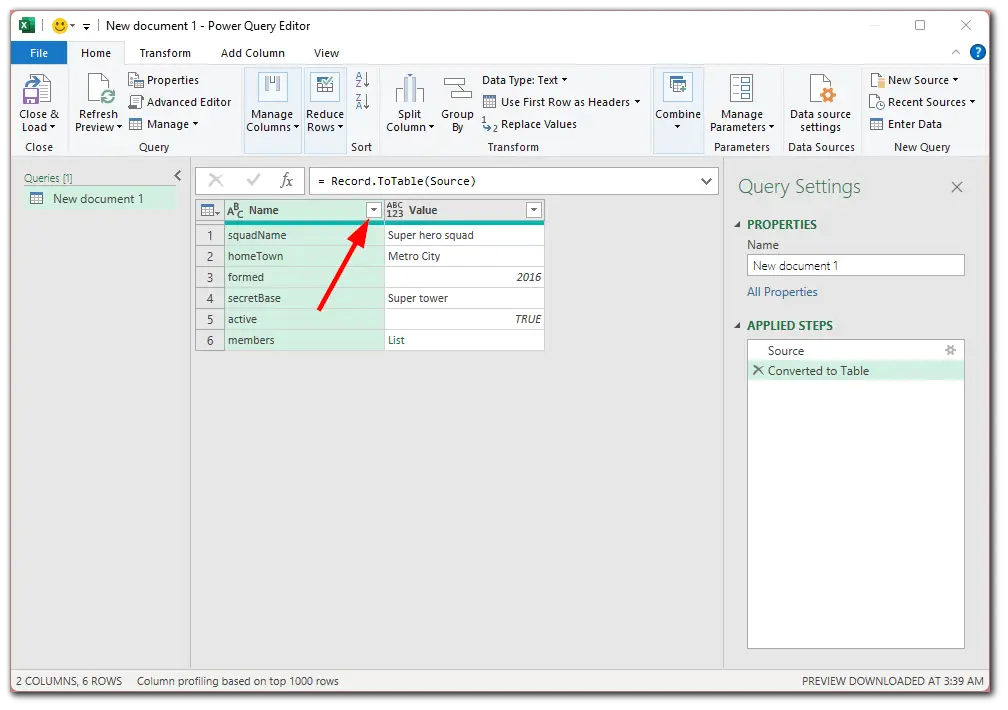The width and height of the screenshot is (1008, 710).
Task: Collapse the PROPERTIES section
Action: click(x=737, y=224)
